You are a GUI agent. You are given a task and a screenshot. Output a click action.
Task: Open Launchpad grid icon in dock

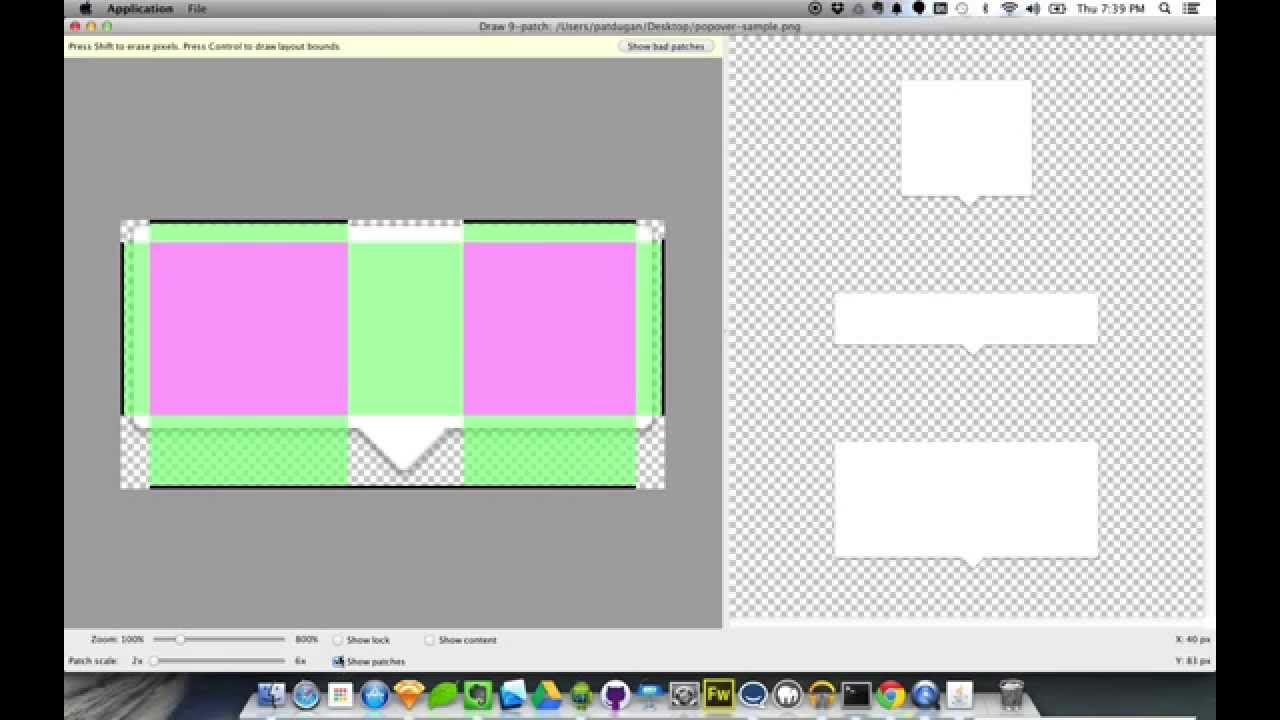pos(340,694)
